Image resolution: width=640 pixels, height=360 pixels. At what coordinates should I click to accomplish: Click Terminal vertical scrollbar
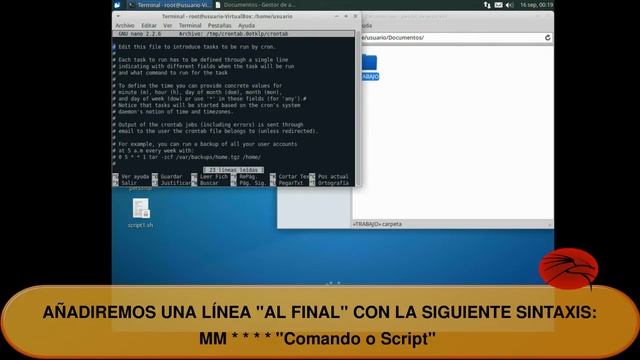click(x=358, y=108)
